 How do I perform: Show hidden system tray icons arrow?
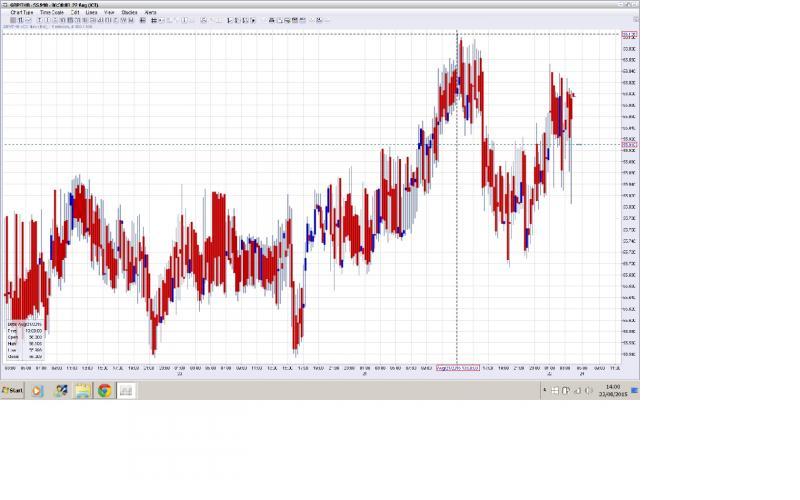coord(544,390)
